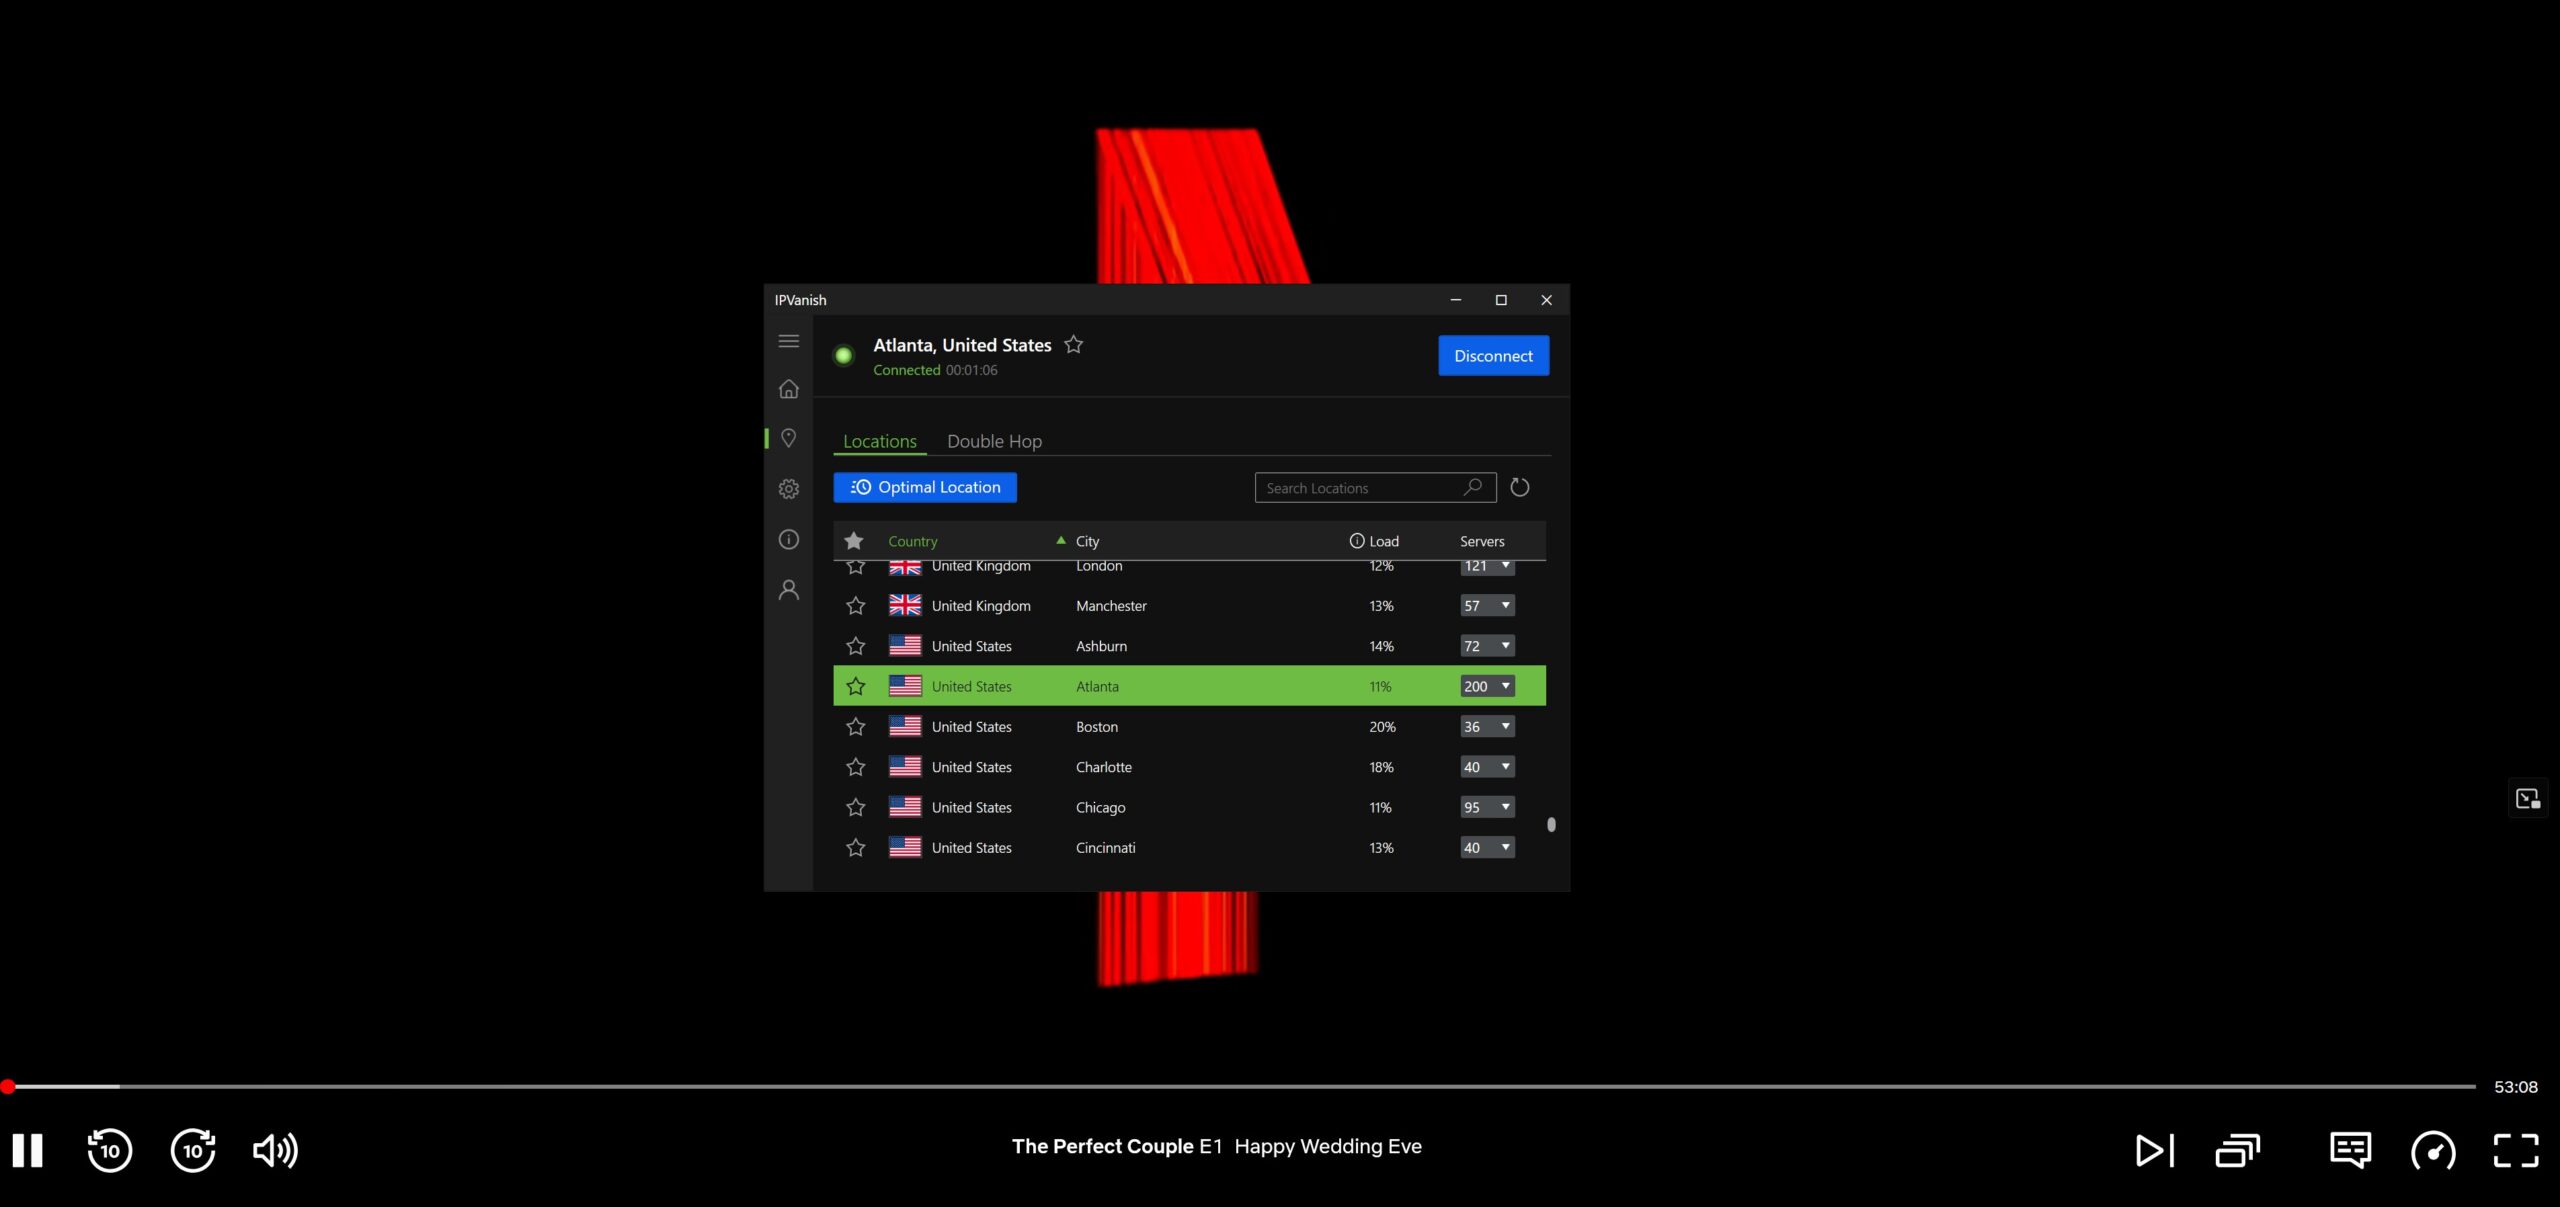Favorite the London, United Kingdom row
Screen dimensions: 2560x1207
(855, 567)
